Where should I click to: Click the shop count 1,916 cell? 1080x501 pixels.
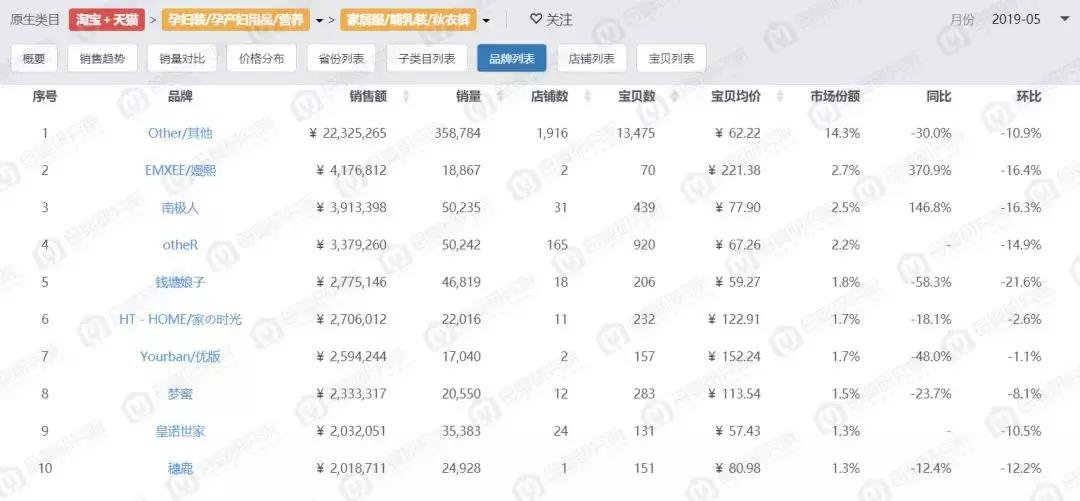552,133
